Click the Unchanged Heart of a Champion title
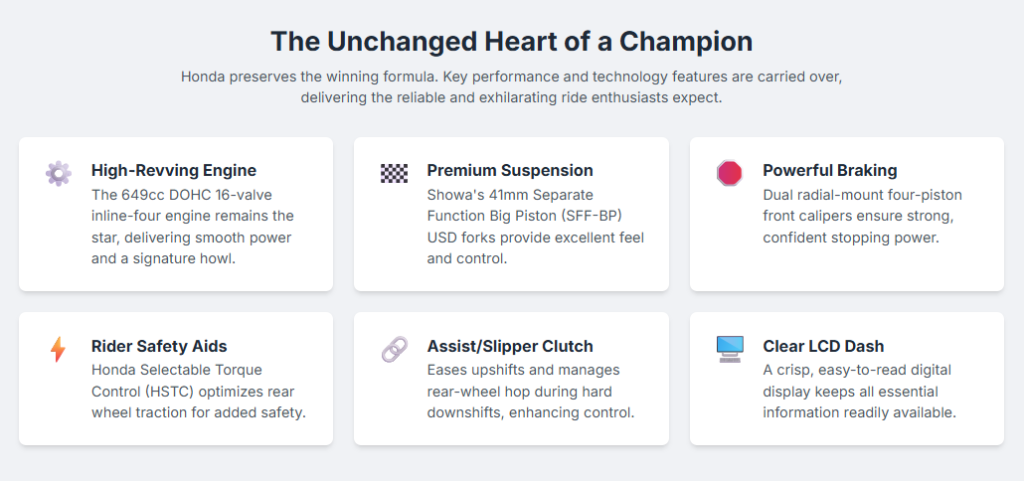Viewport: 1024px width, 481px height. click(x=511, y=42)
